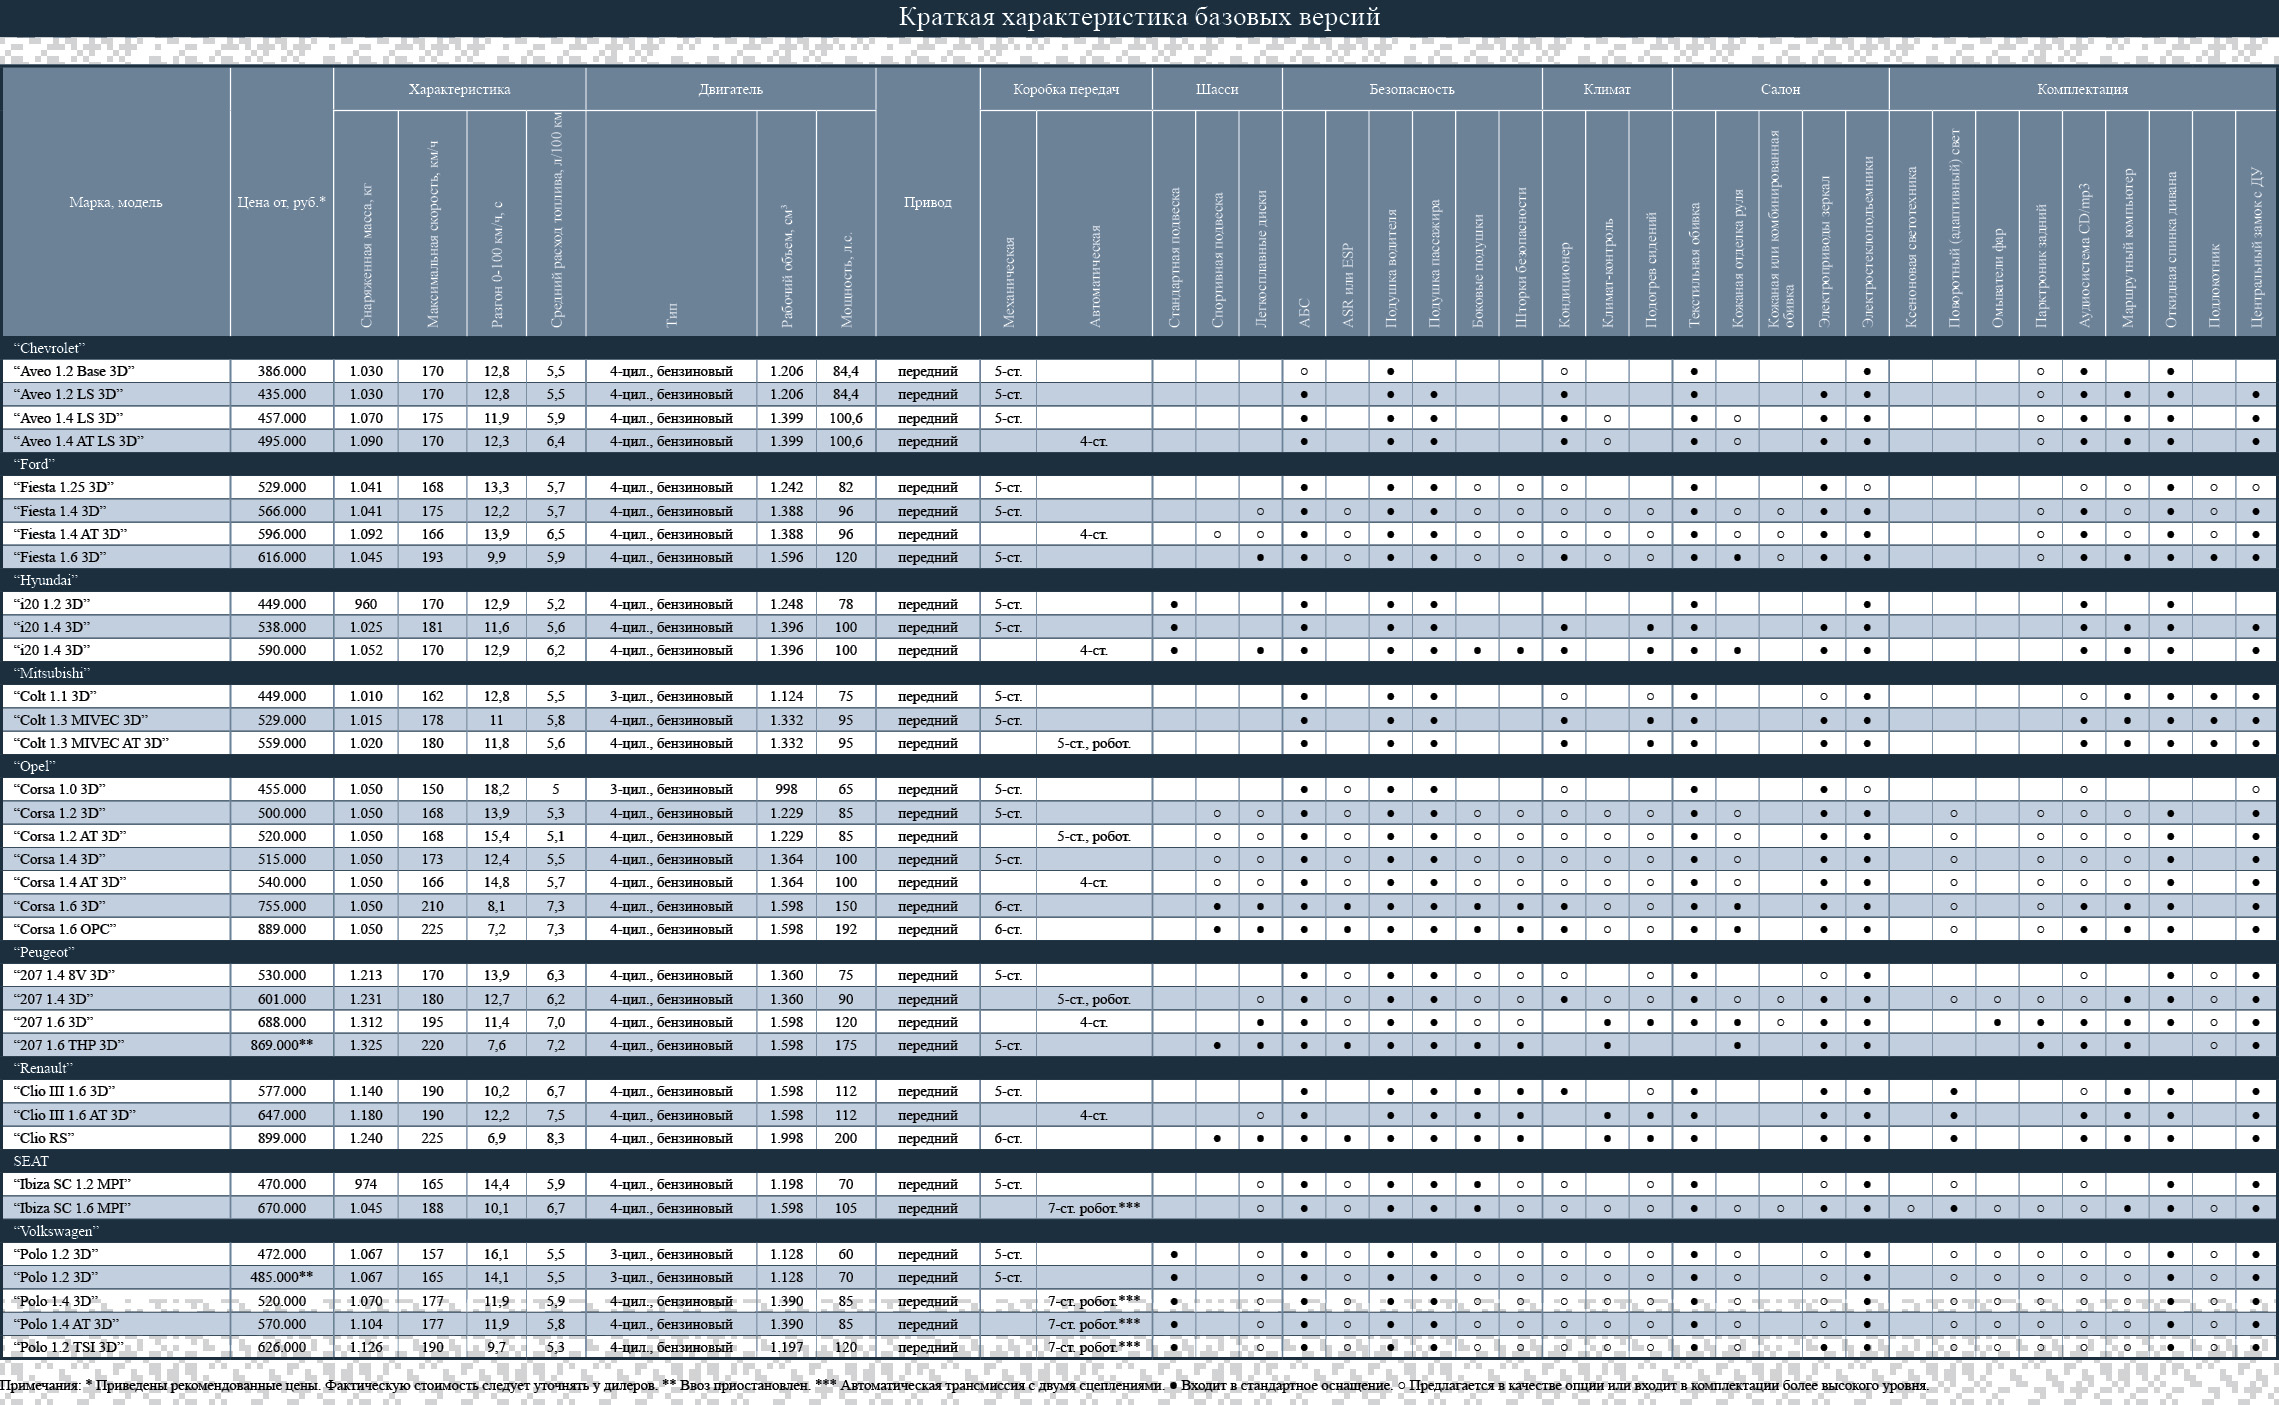2279x1405 pixels.
Task: Click the 'Двигатель' group header
Action: 731,89
